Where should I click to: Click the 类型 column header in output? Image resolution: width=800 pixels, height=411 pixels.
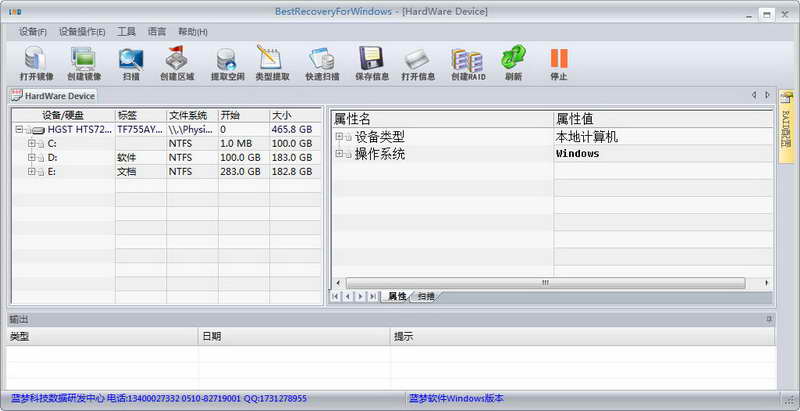(x=102, y=337)
